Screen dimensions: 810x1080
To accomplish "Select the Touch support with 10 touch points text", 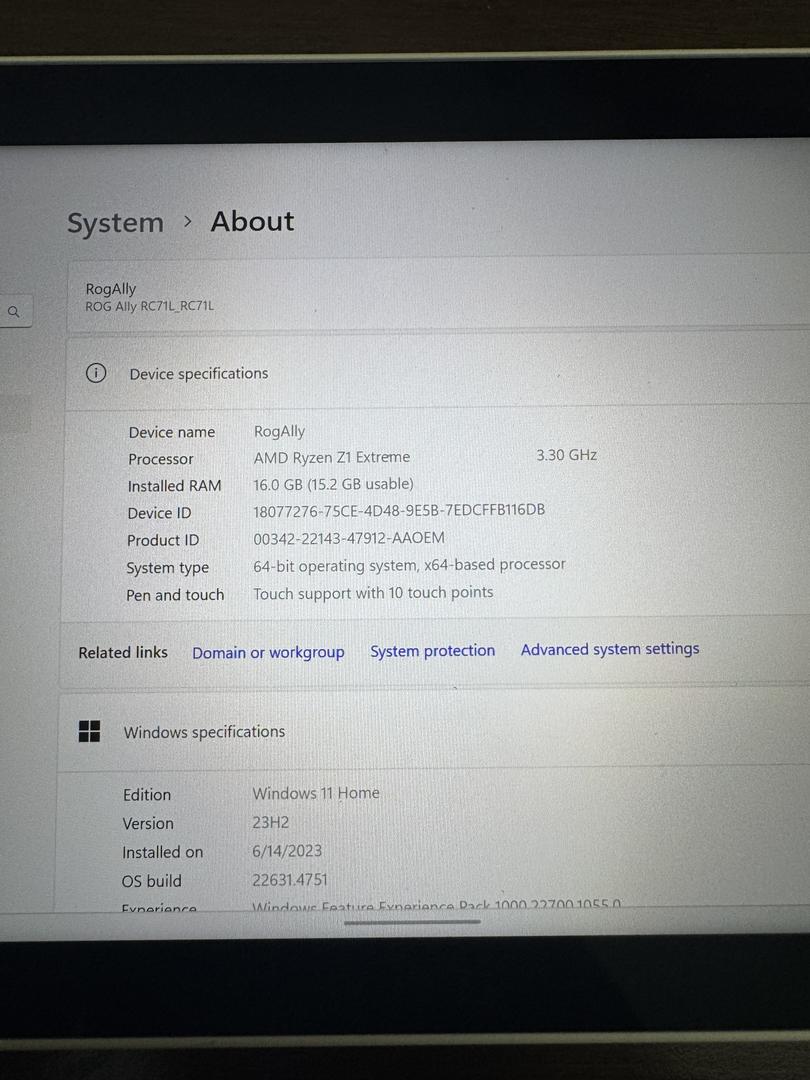I will pos(373,593).
